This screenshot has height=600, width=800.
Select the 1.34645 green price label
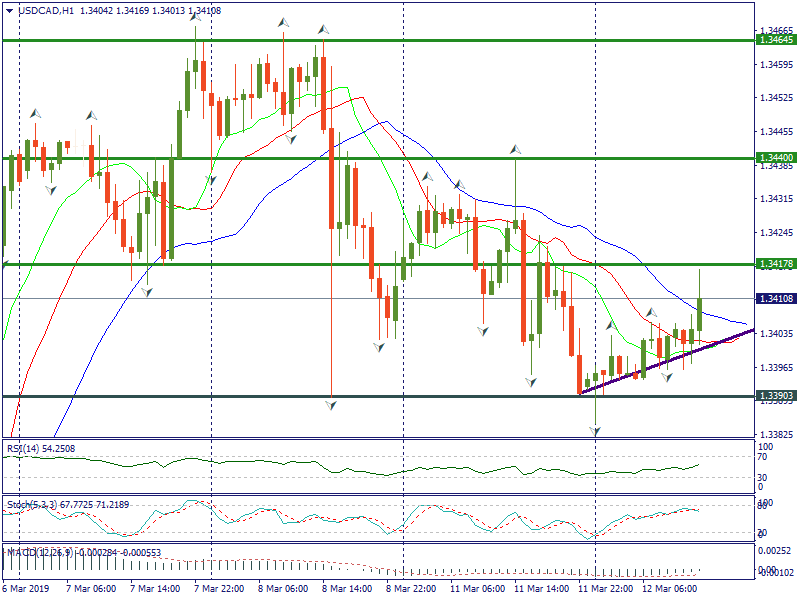click(x=777, y=40)
